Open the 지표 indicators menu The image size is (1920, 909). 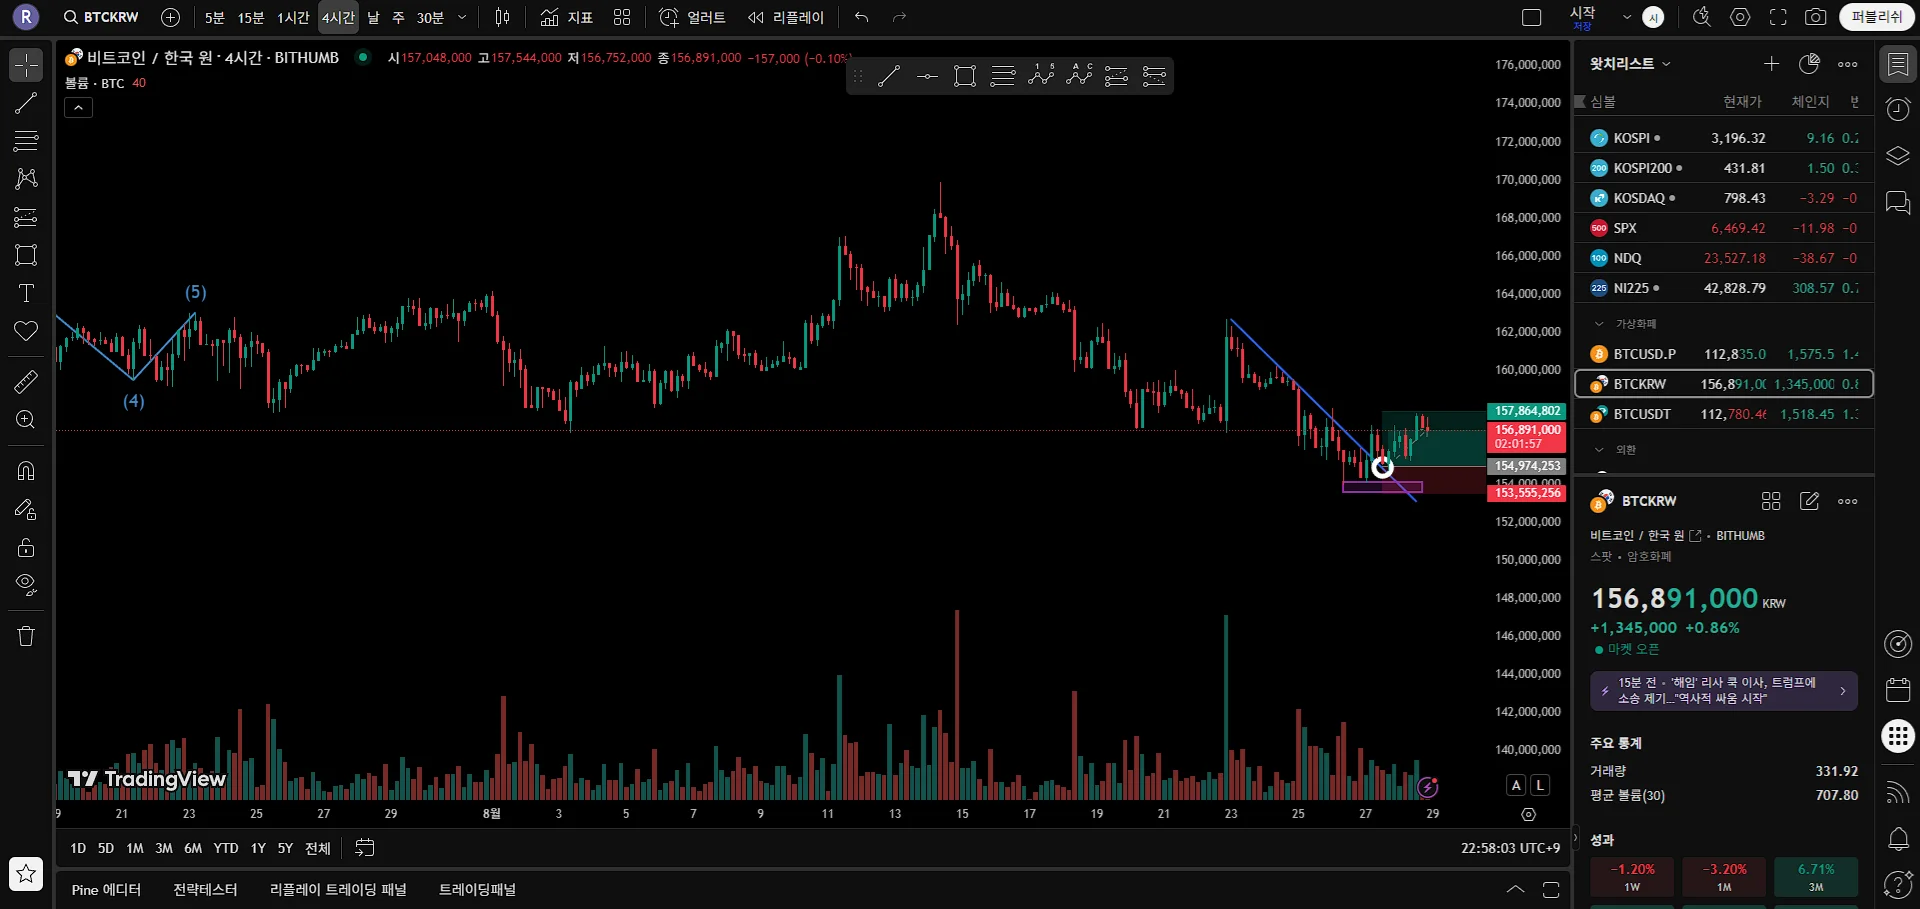(x=567, y=17)
